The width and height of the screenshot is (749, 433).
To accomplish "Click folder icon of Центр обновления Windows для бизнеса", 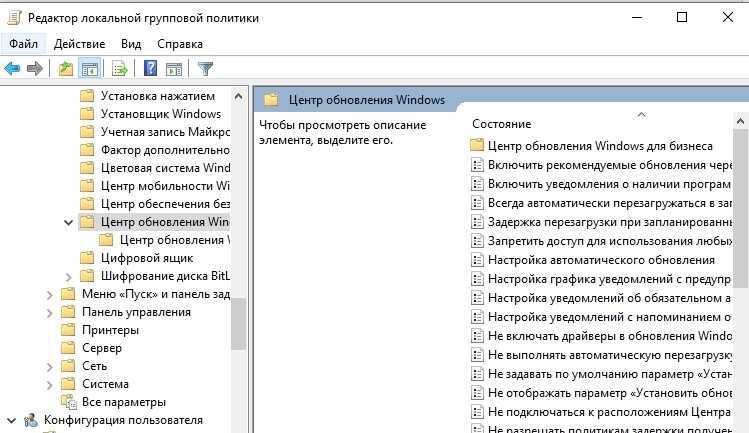I will 477,145.
